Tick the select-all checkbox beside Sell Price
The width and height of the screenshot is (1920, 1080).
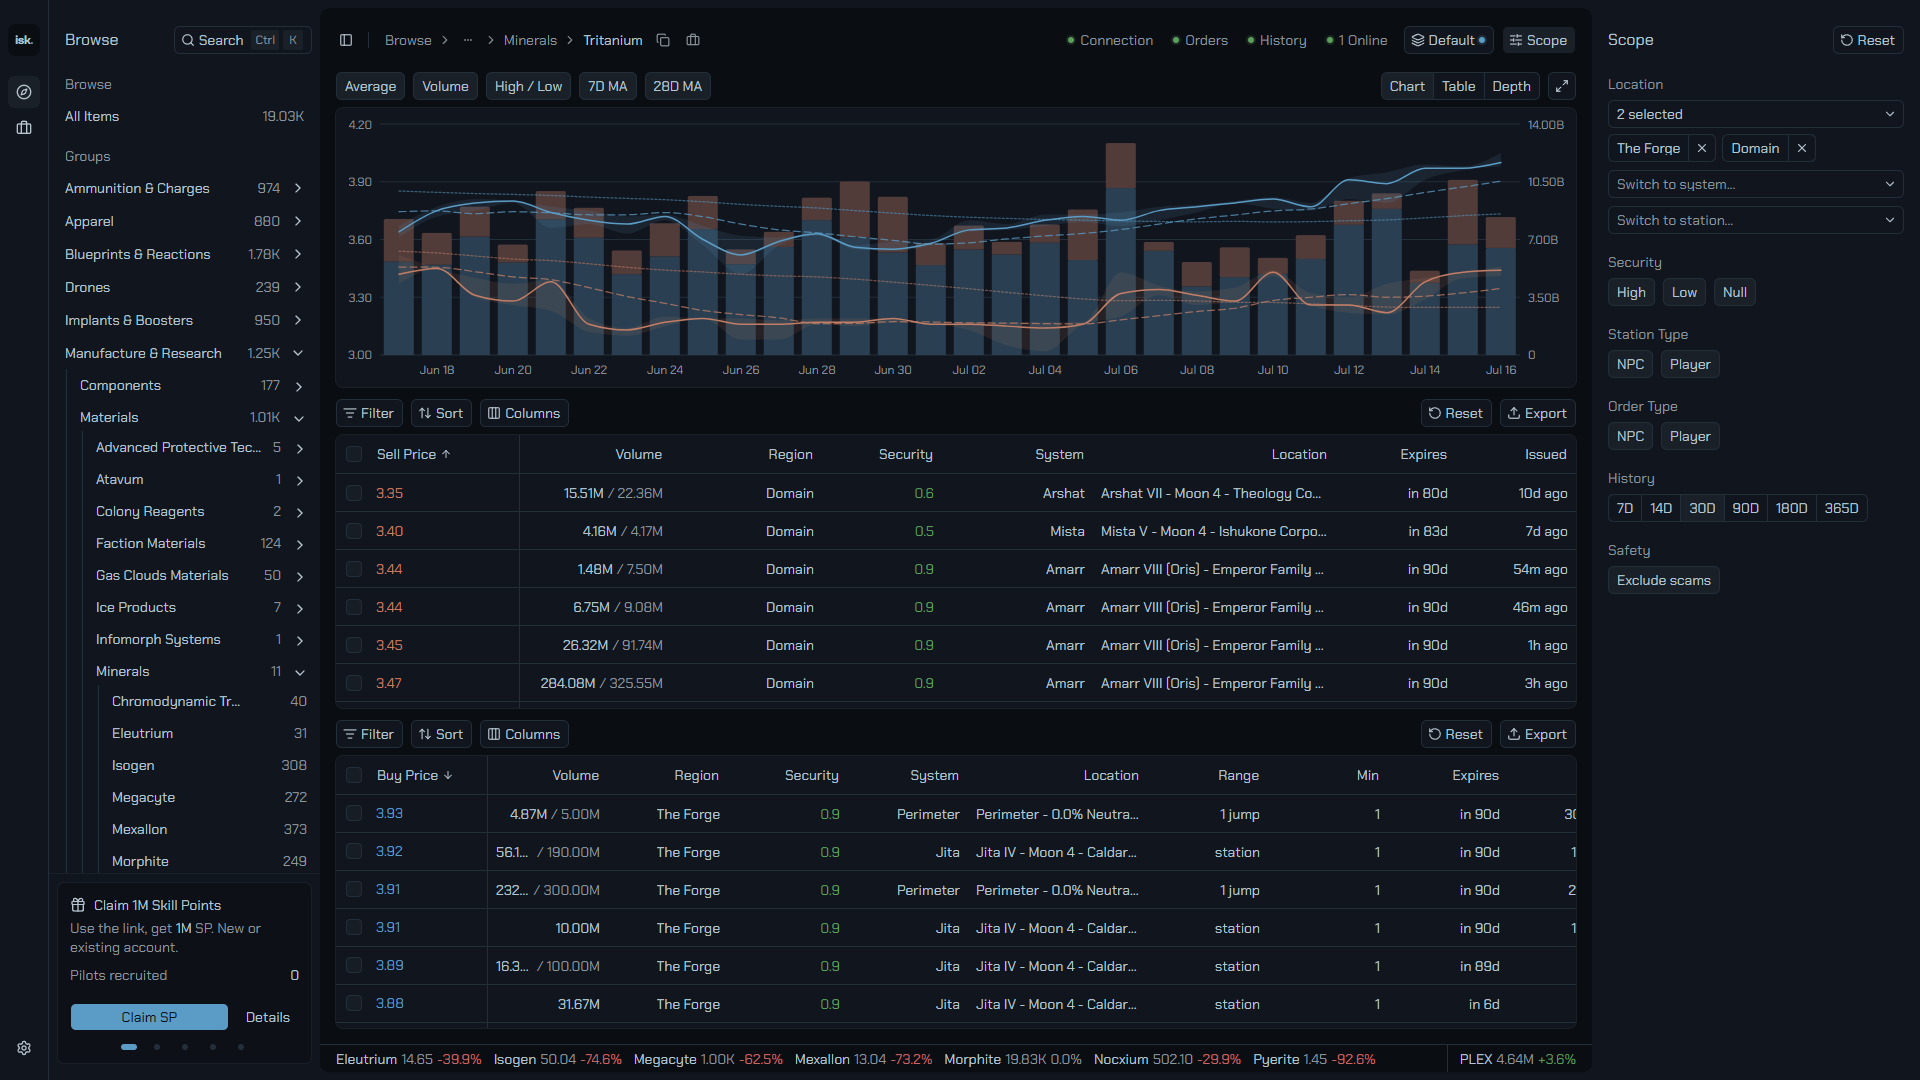pos(354,454)
